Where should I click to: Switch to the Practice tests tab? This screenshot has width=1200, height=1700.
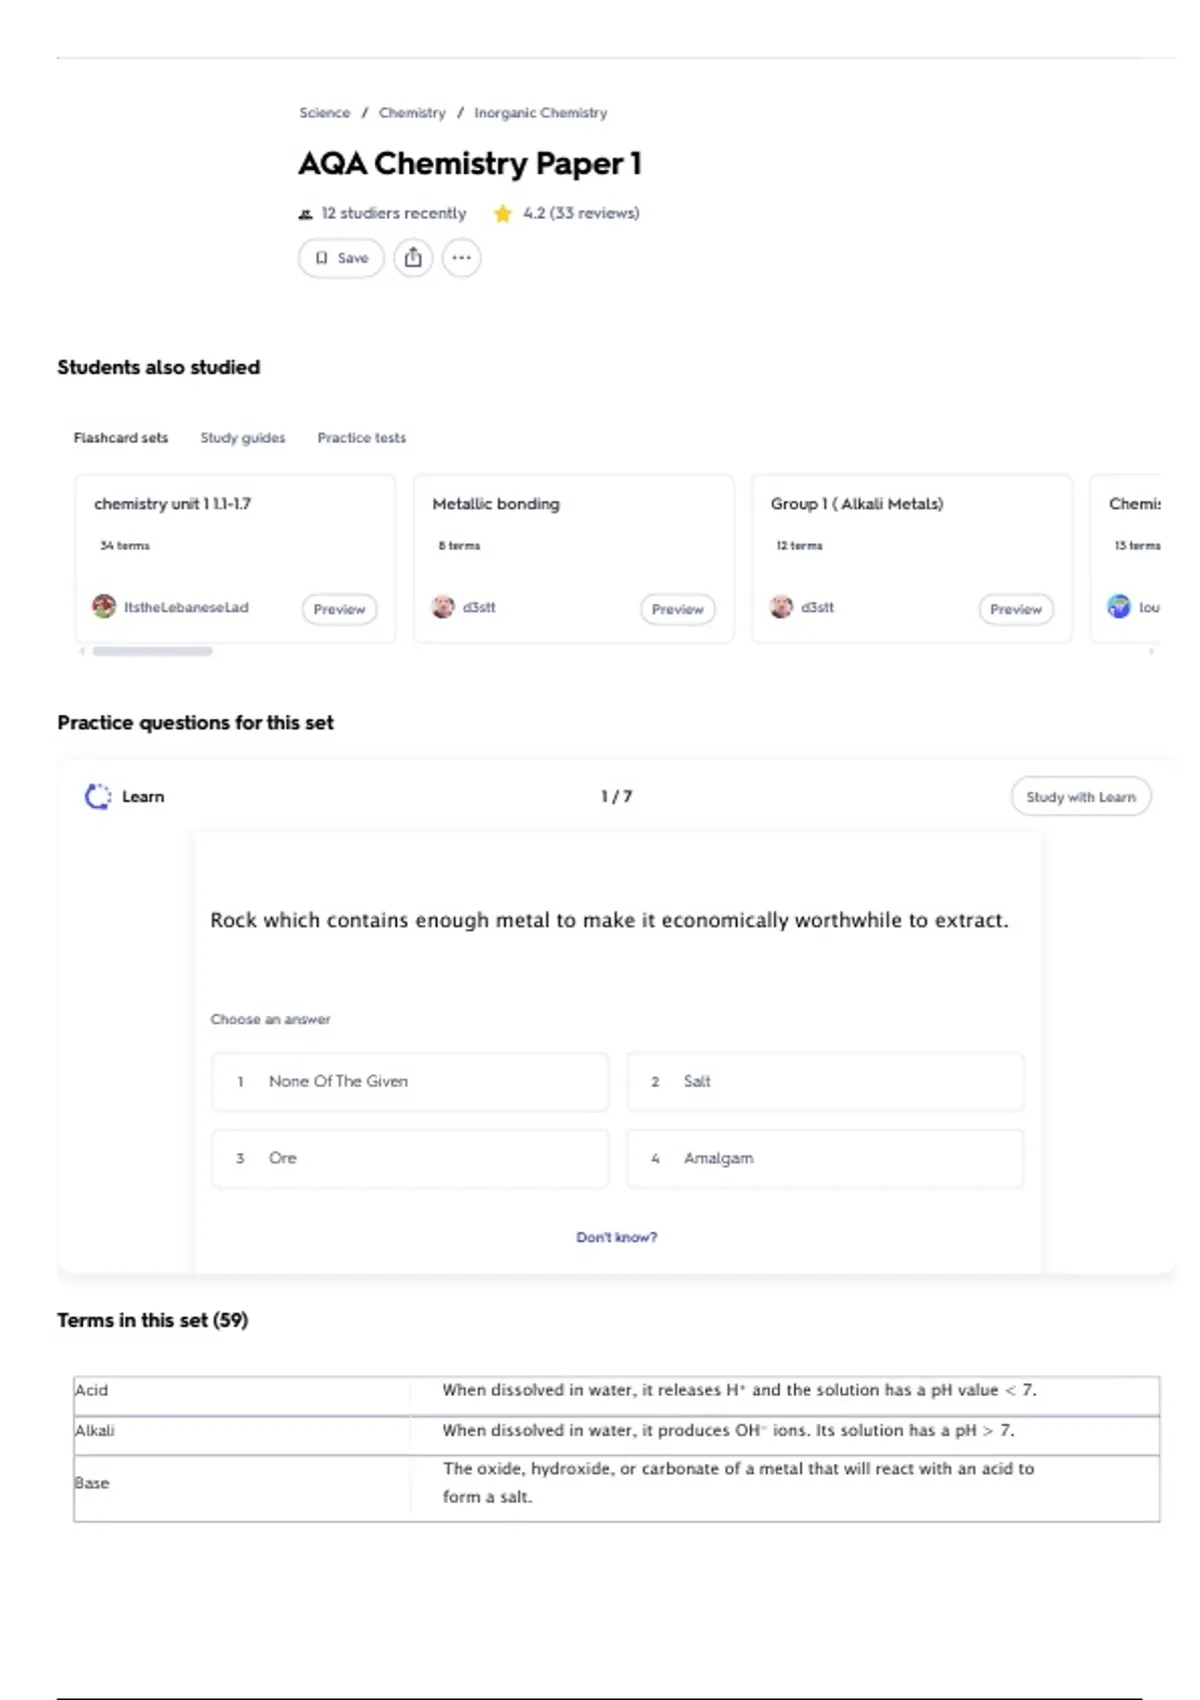(x=361, y=438)
